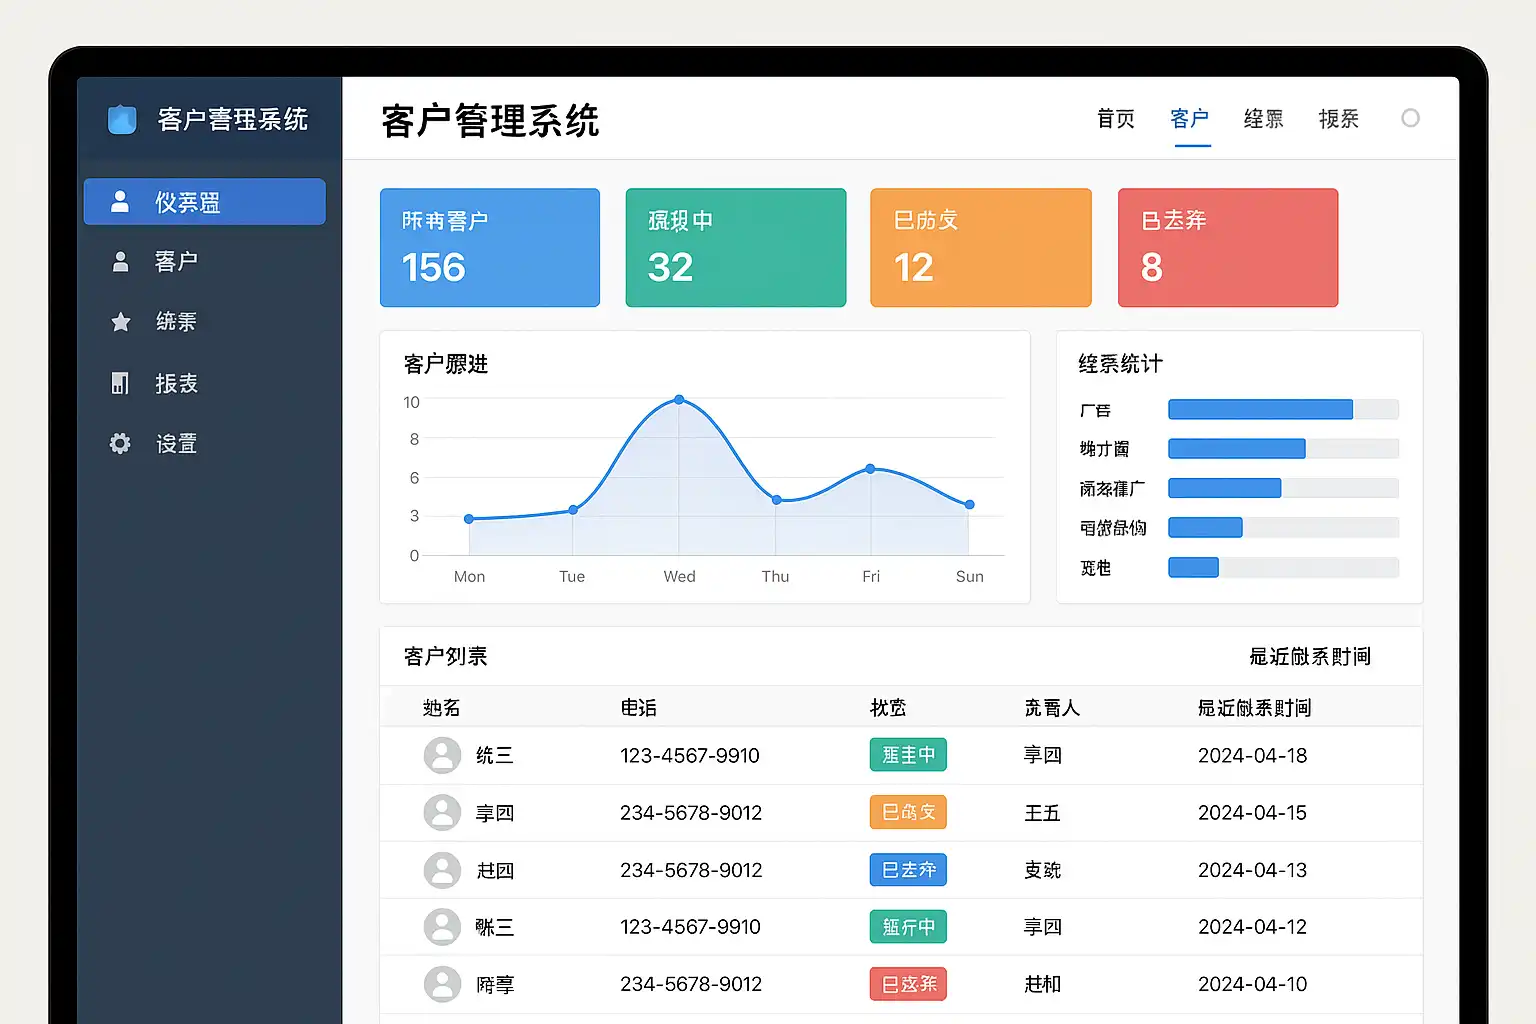Go to the 首页 tab in top navigation
1536x1024 pixels.
point(1116,119)
